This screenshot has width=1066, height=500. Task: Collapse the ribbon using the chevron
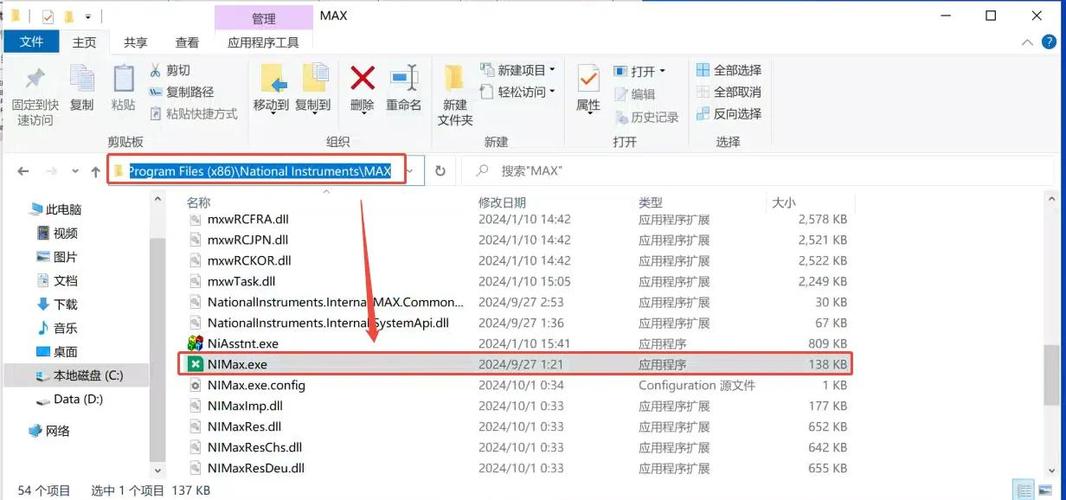coord(1027,42)
